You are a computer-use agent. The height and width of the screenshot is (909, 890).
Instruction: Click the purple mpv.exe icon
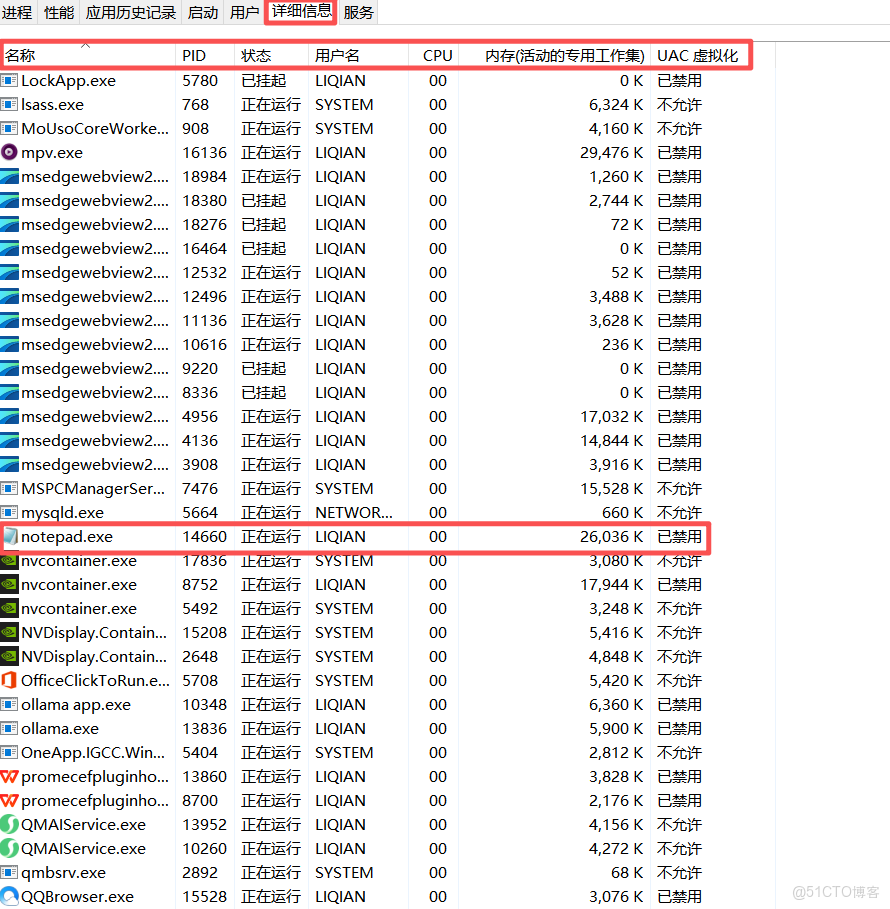[x=9, y=152]
